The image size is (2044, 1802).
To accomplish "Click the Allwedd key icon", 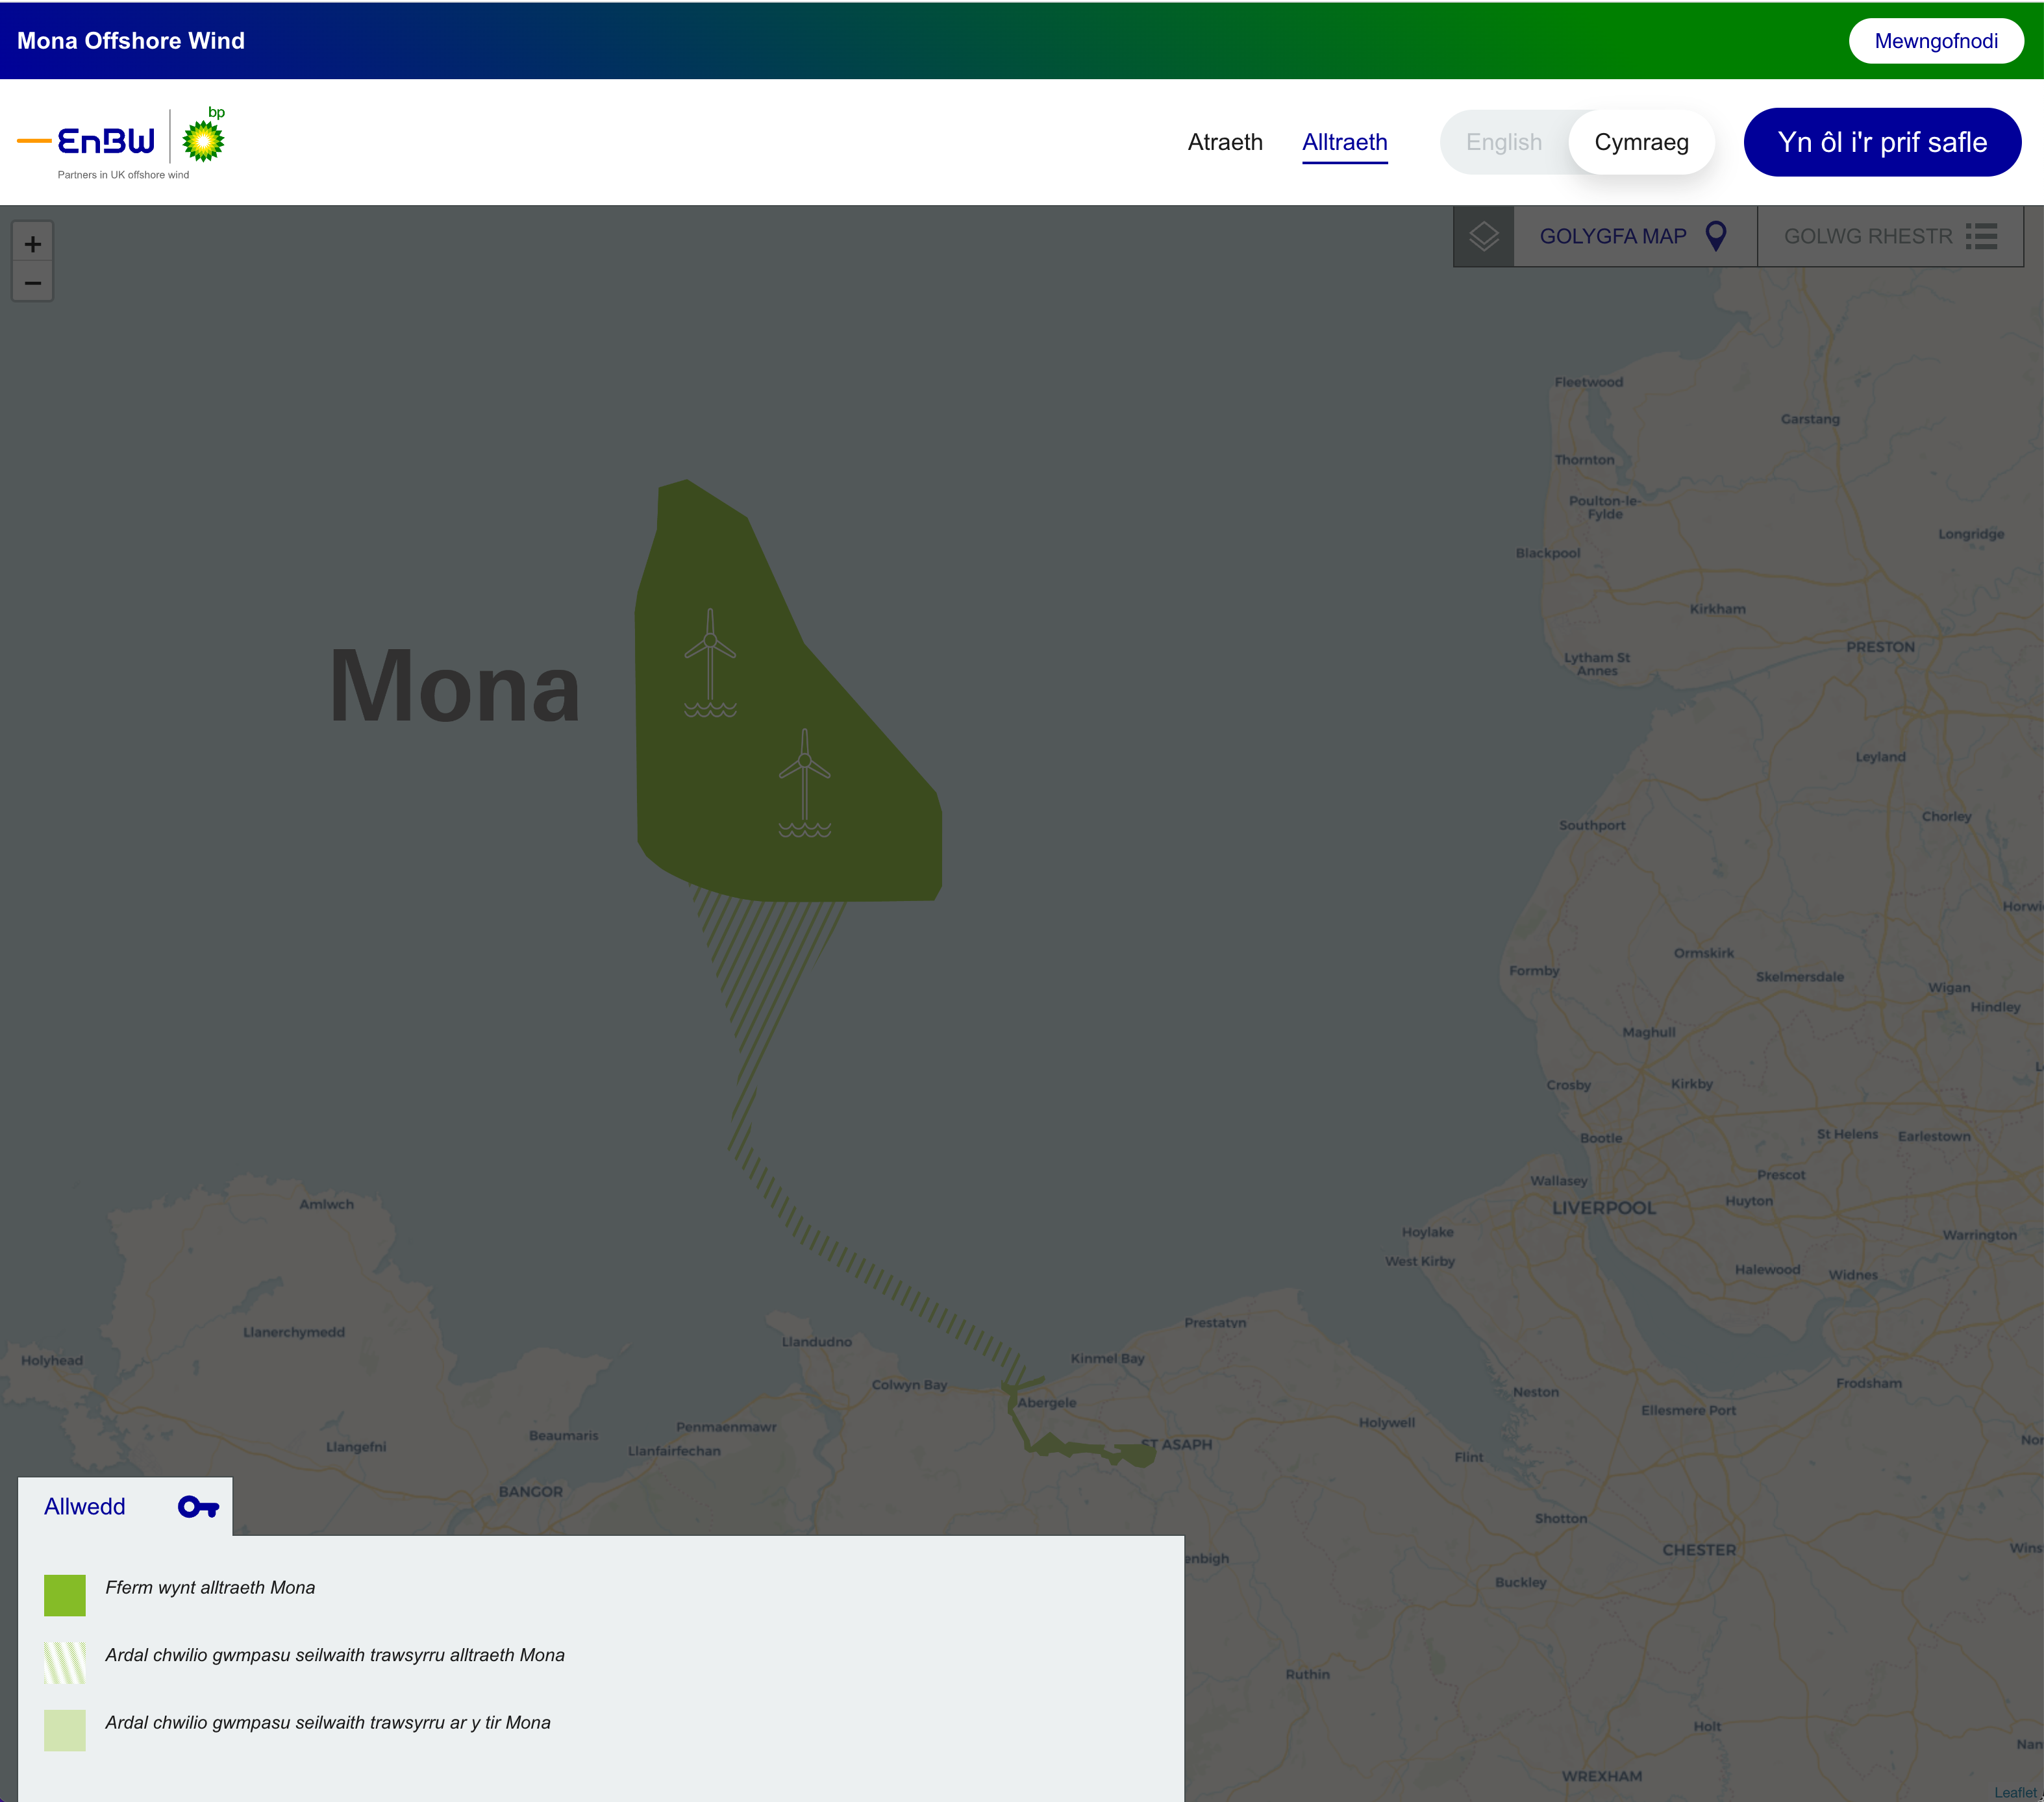I will click(x=198, y=1507).
